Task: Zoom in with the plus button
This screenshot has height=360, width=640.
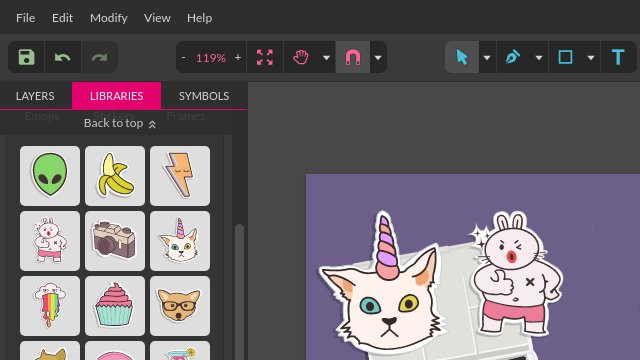Action: (x=238, y=58)
